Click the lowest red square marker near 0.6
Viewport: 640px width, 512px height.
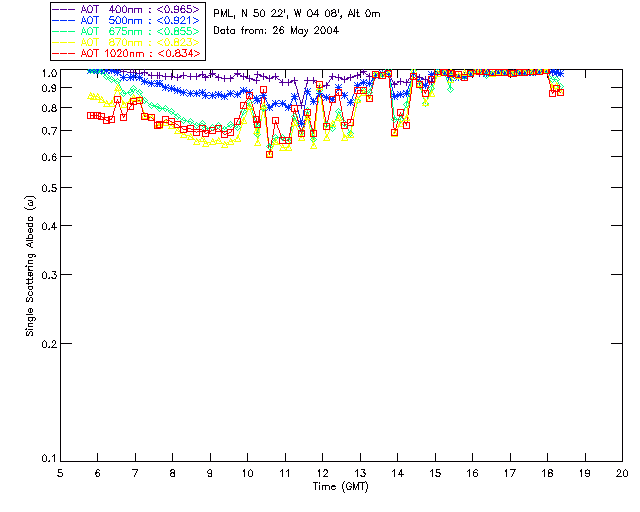tap(269, 154)
